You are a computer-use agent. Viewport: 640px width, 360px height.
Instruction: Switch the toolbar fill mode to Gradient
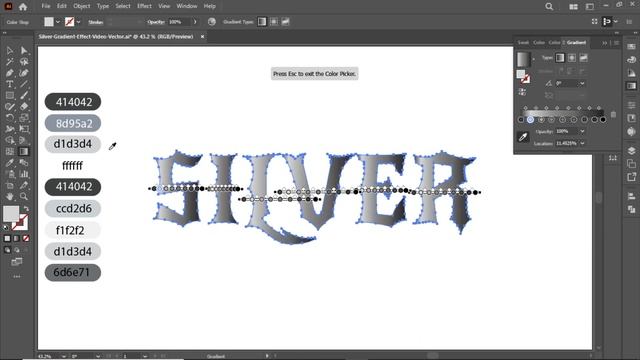coord(17,238)
